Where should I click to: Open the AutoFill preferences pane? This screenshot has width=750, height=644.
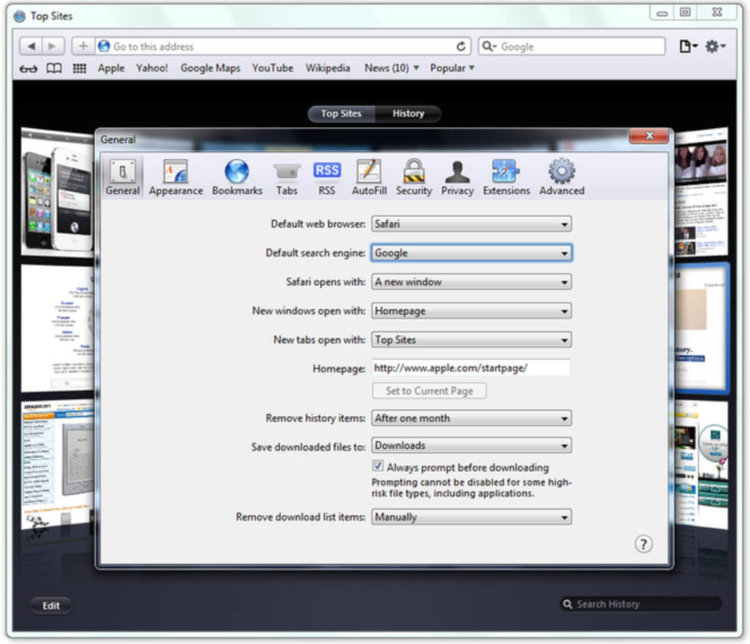[x=369, y=177]
